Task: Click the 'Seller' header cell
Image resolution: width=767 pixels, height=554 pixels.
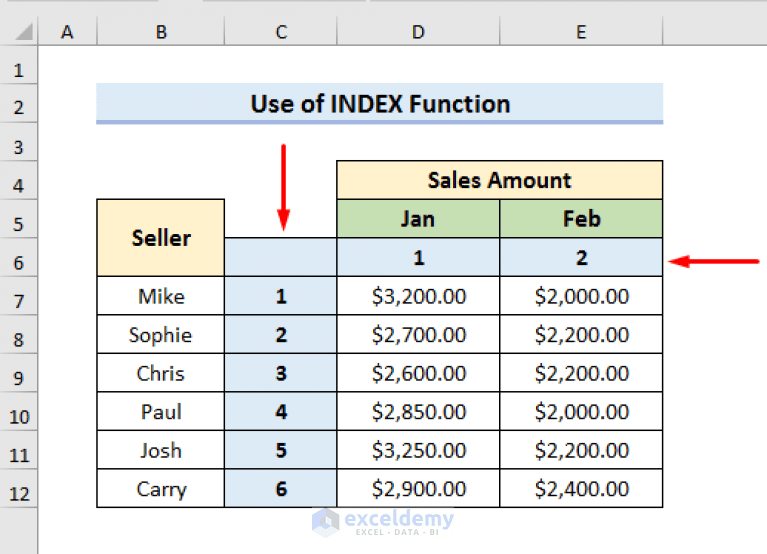Action: [x=161, y=238]
